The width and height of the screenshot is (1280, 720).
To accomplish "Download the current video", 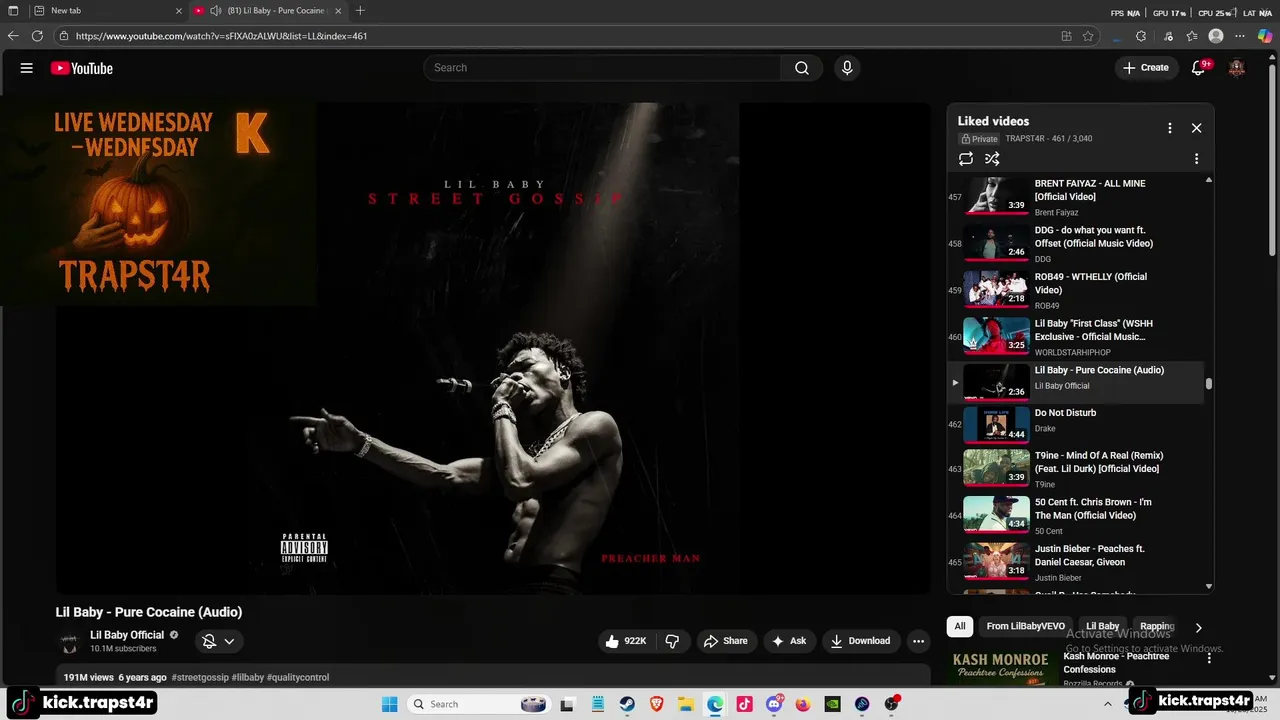I will (x=860, y=641).
